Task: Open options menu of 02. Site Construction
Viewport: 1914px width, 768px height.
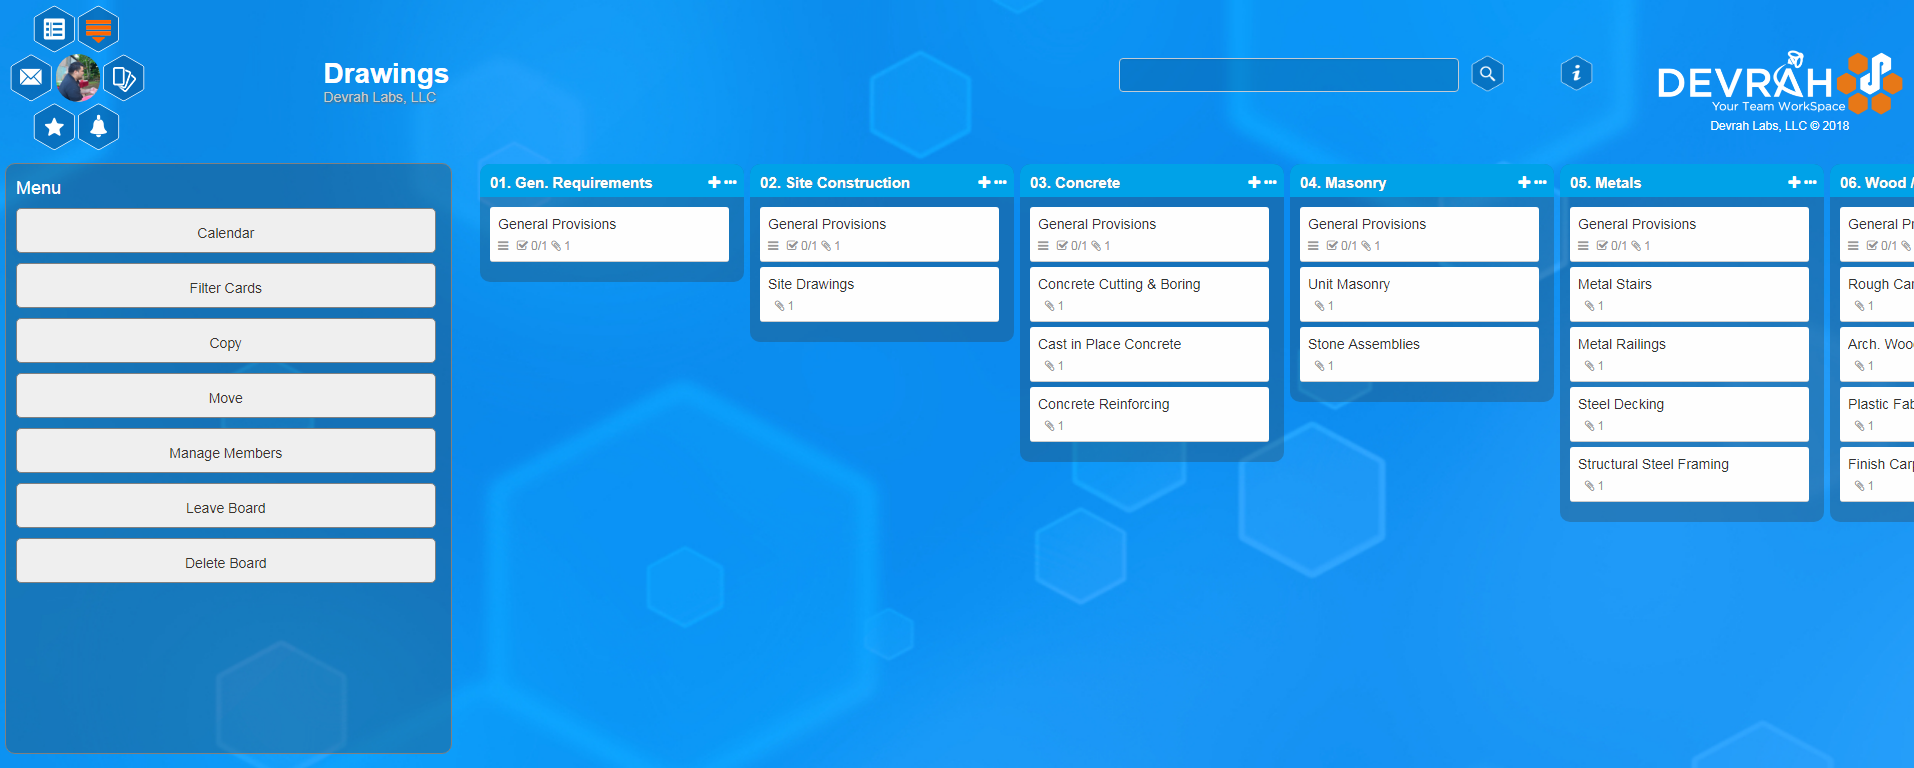Action: [x=1000, y=182]
